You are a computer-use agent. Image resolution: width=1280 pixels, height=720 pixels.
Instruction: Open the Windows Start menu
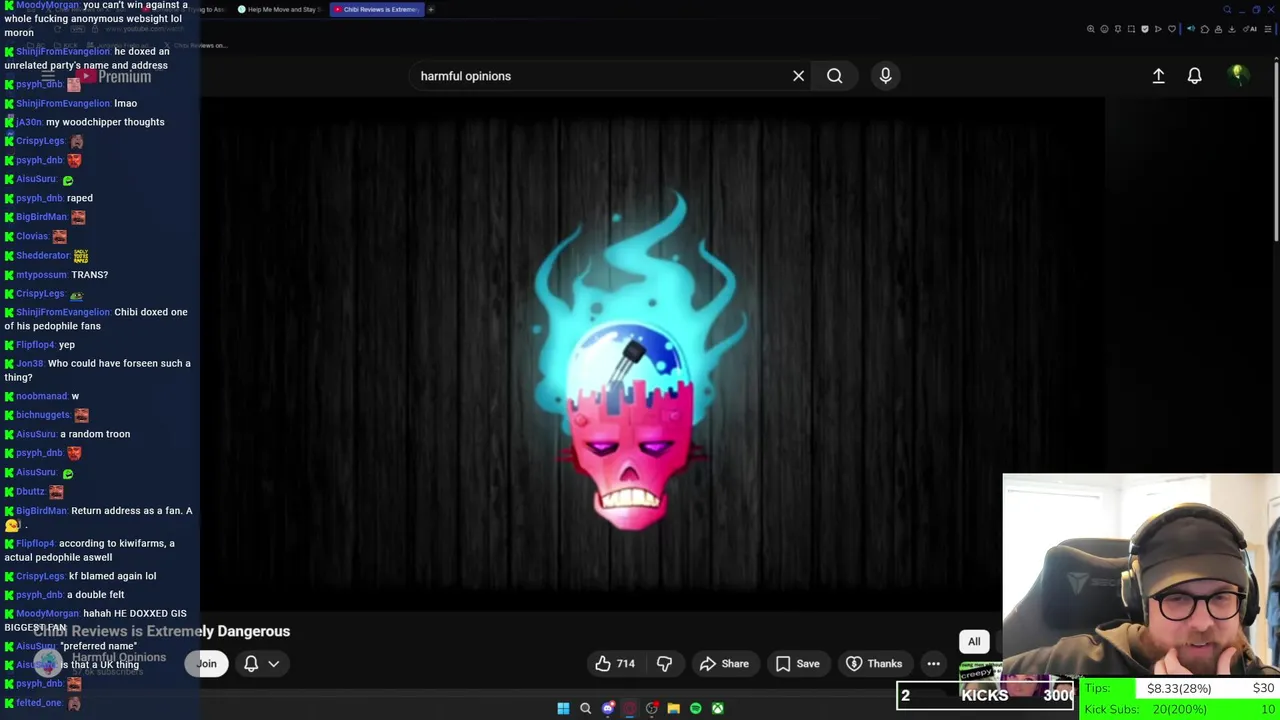tap(563, 709)
